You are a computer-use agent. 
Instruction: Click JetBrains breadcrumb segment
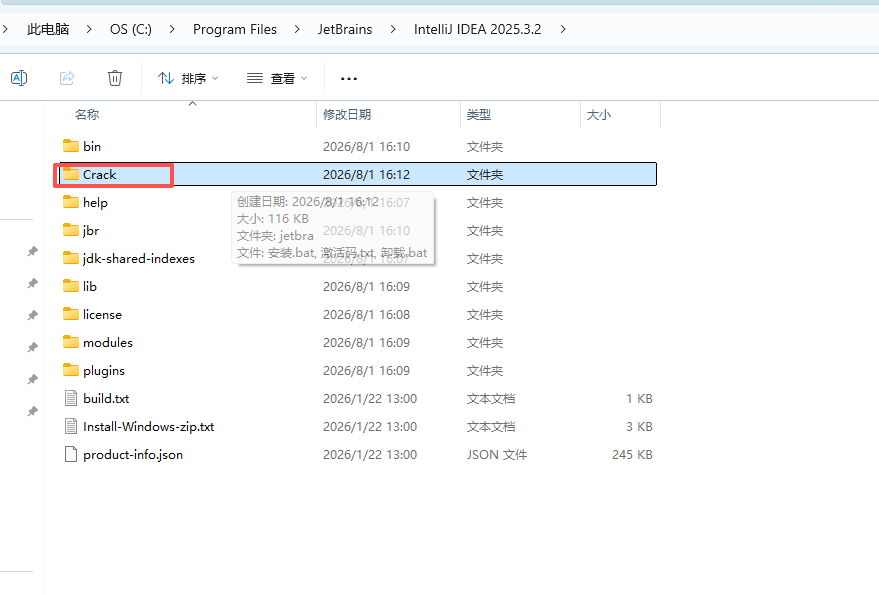coord(345,29)
